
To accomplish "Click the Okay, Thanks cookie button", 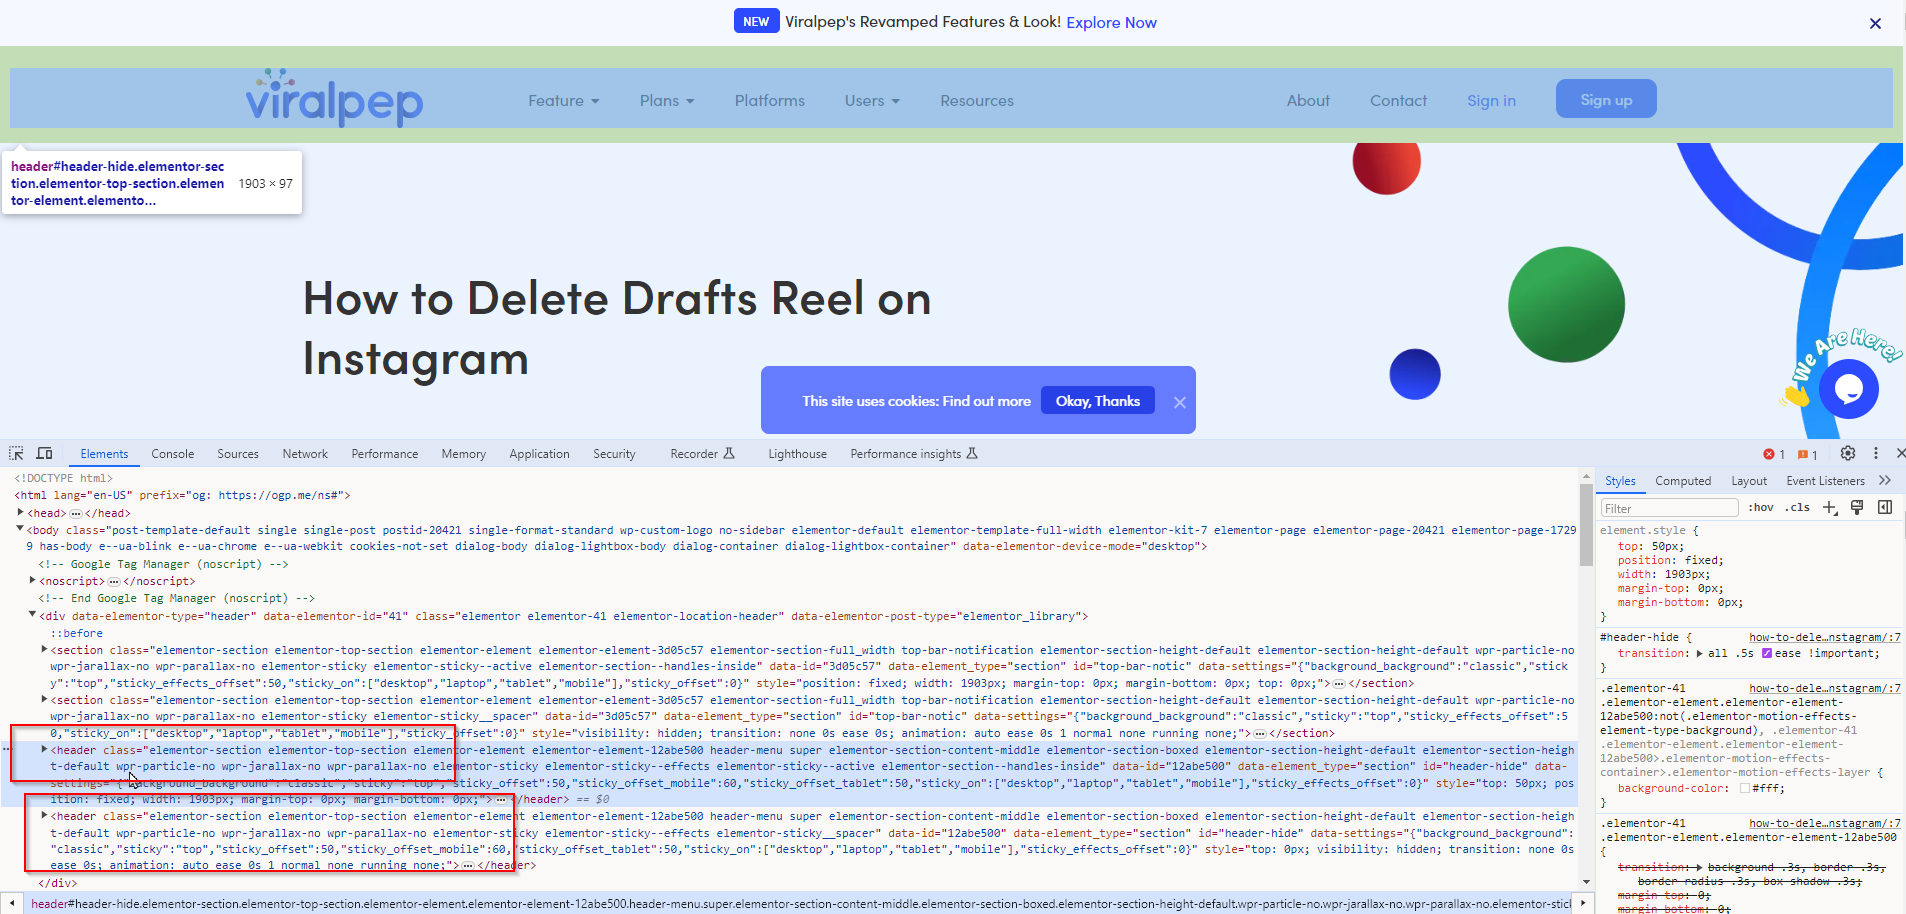I will pyautogui.click(x=1097, y=401).
